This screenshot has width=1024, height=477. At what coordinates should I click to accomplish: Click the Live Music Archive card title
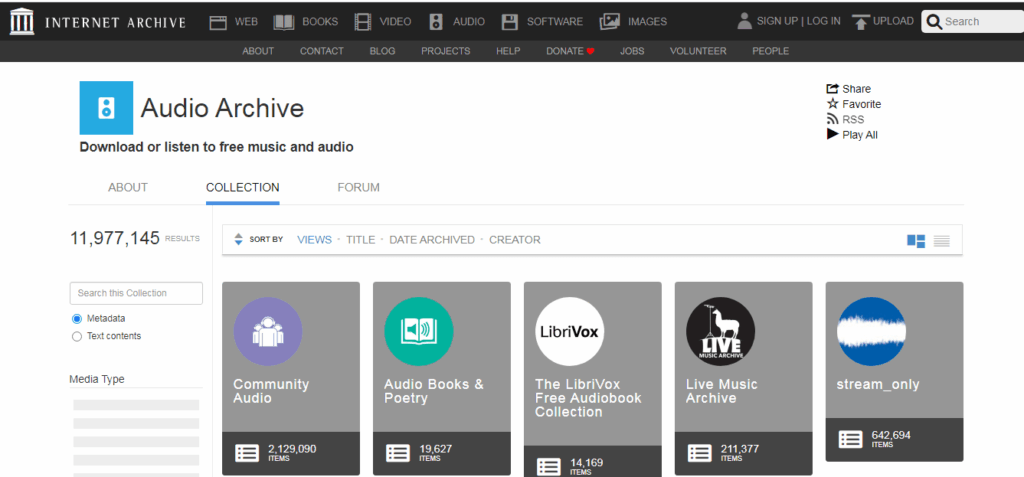pos(722,391)
